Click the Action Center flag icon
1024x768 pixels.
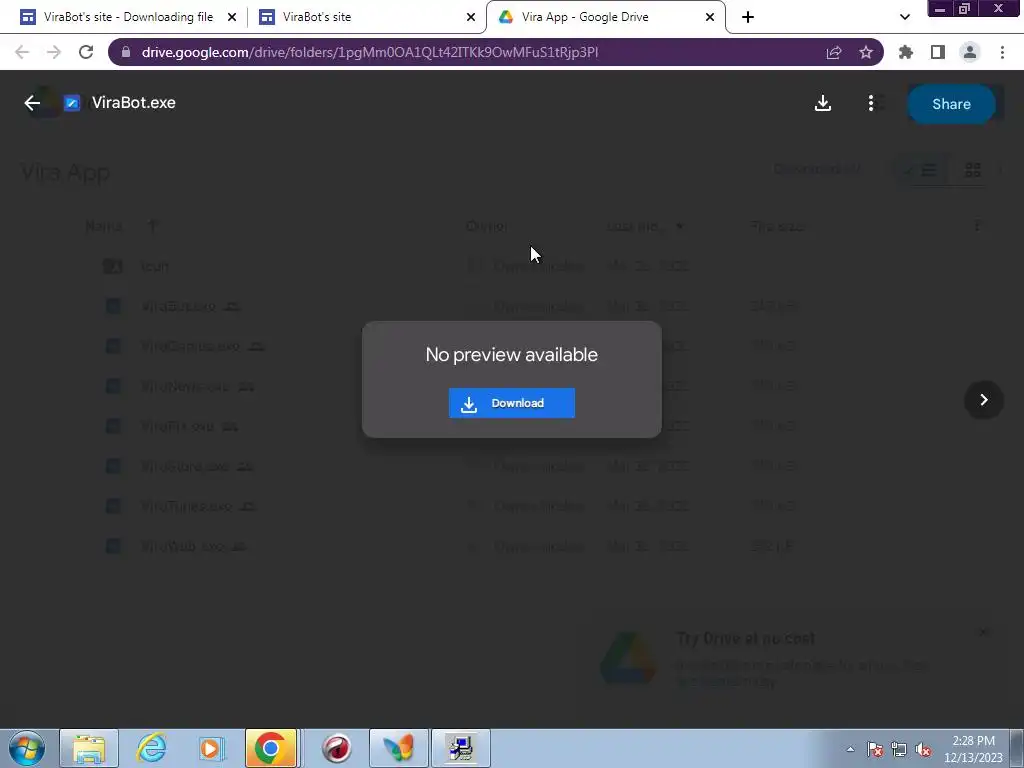[x=875, y=749]
